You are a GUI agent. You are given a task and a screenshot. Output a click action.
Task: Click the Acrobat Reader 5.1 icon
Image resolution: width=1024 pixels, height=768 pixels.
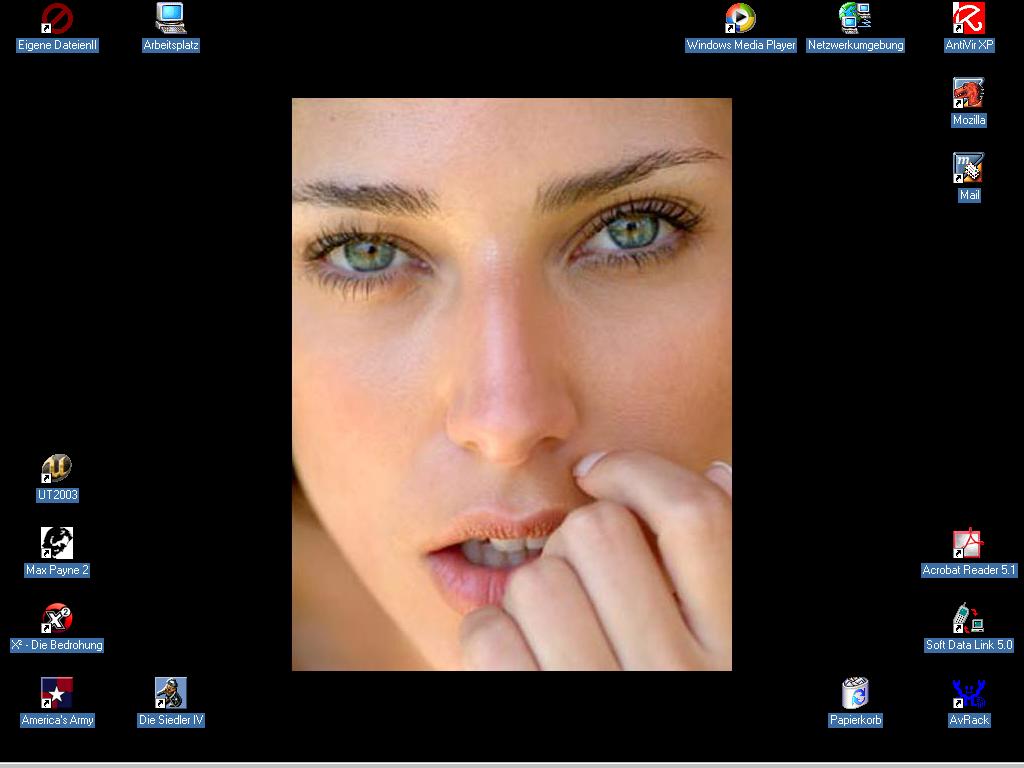(968, 544)
